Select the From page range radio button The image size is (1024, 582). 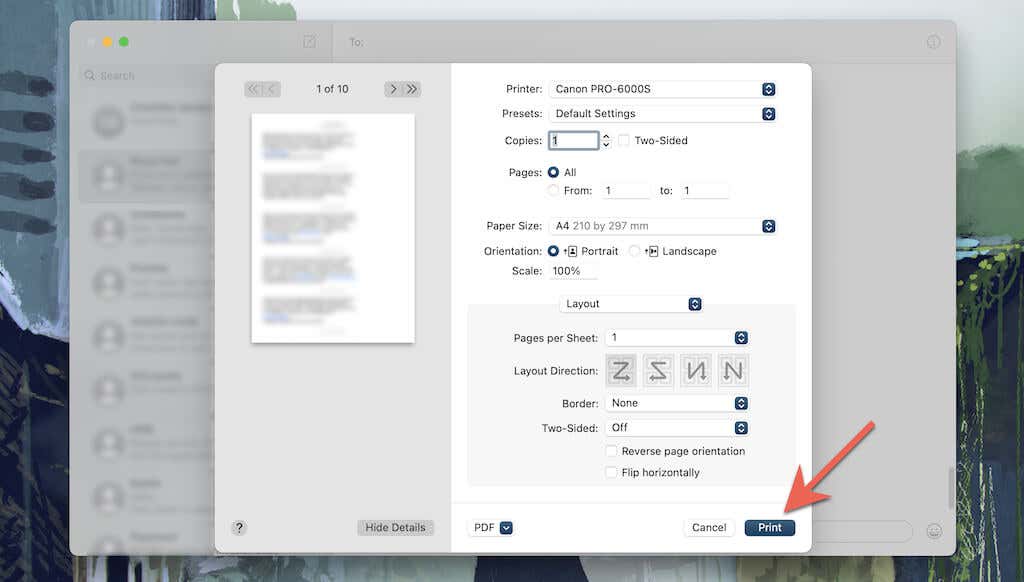[x=553, y=190]
